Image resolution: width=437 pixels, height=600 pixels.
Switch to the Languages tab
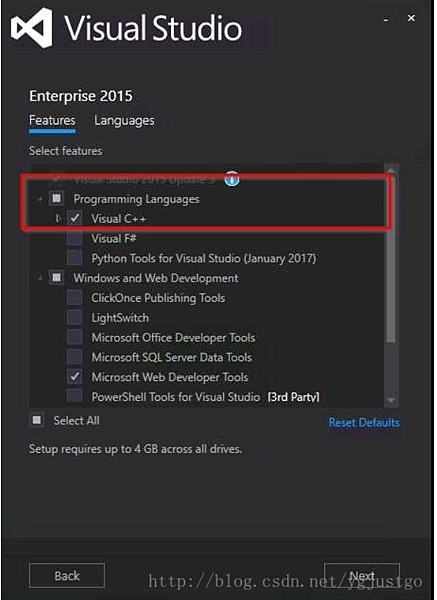pyautogui.click(x=124, y=121)
